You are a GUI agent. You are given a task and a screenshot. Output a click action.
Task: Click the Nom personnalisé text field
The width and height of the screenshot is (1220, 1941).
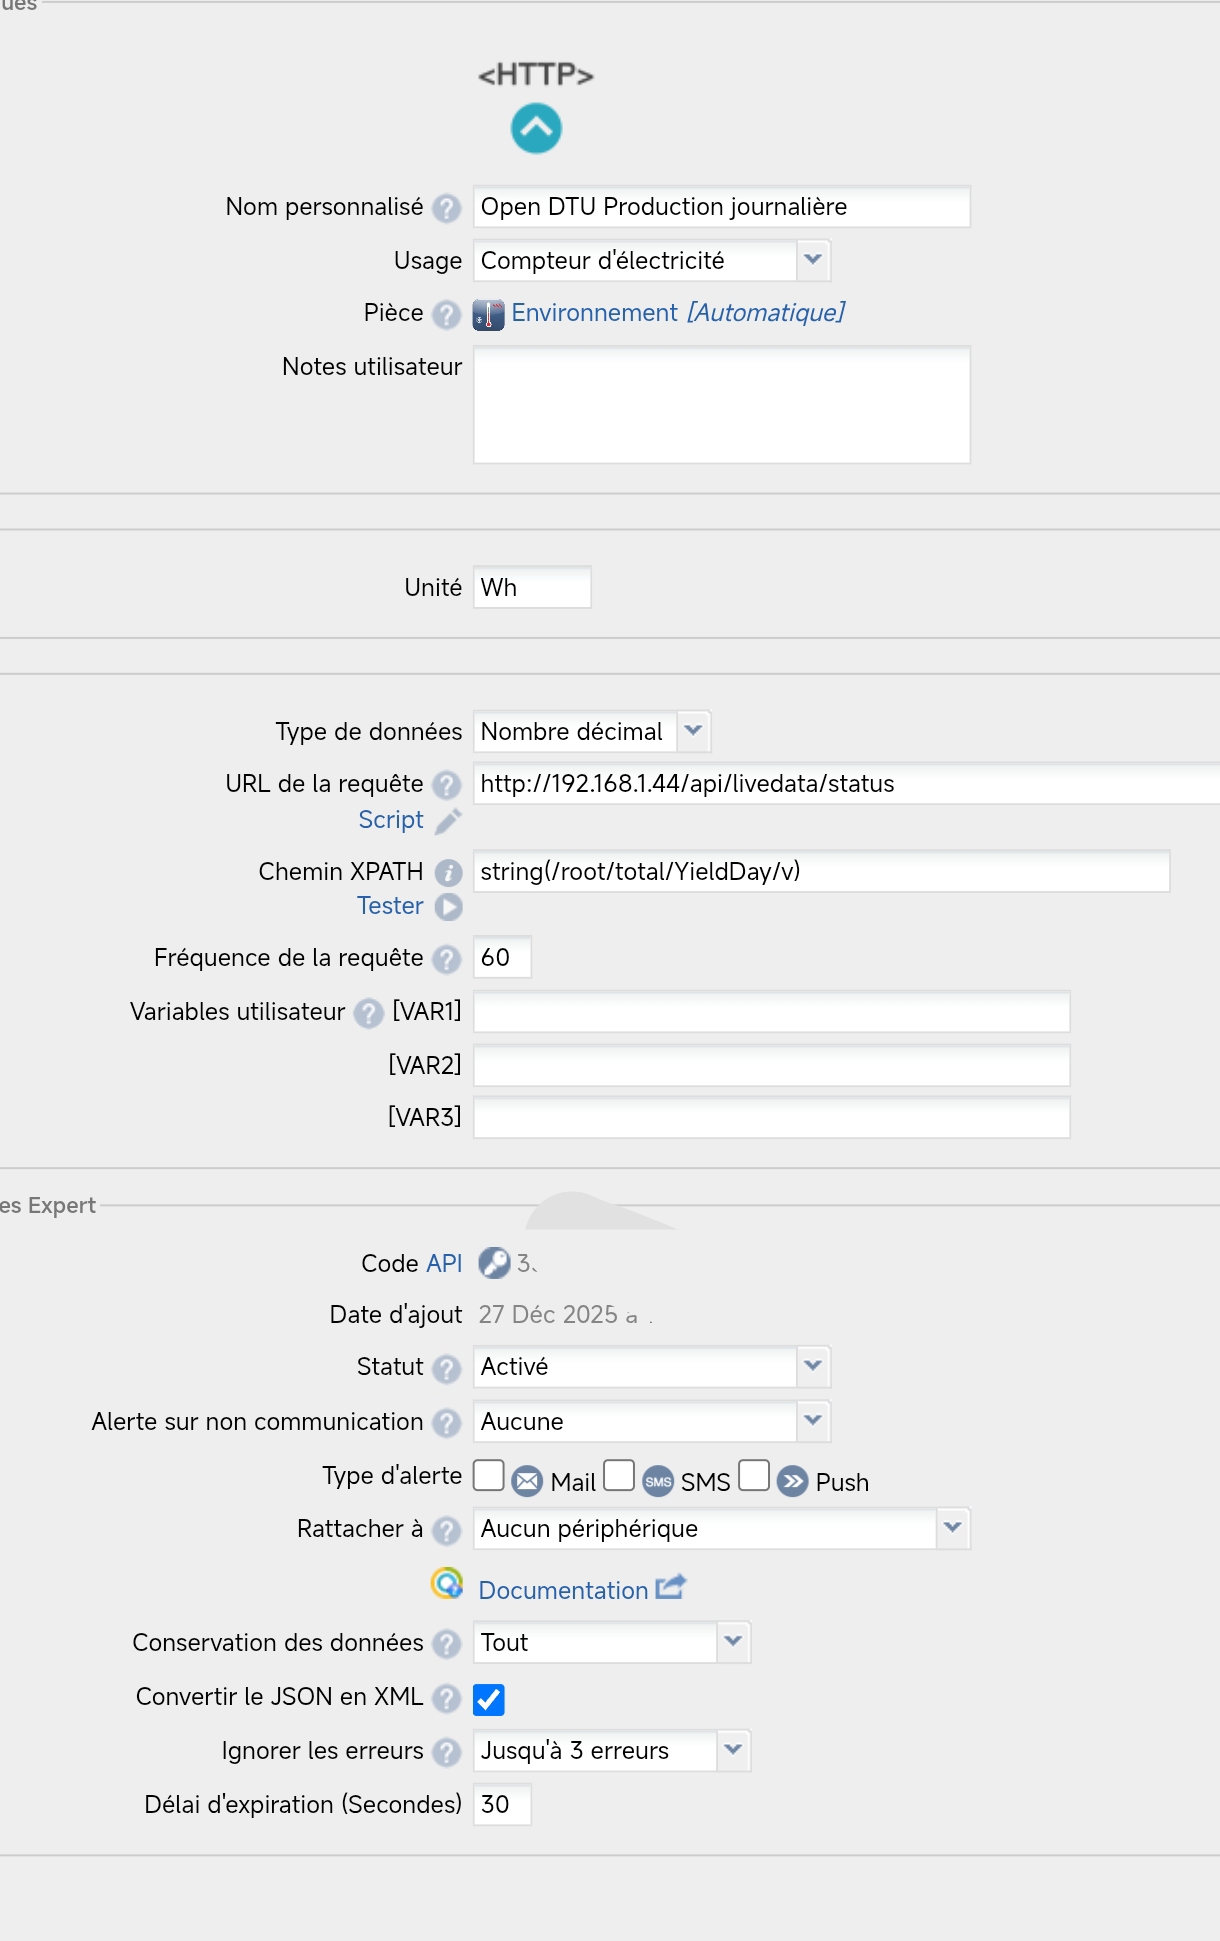tap(722, 207)
